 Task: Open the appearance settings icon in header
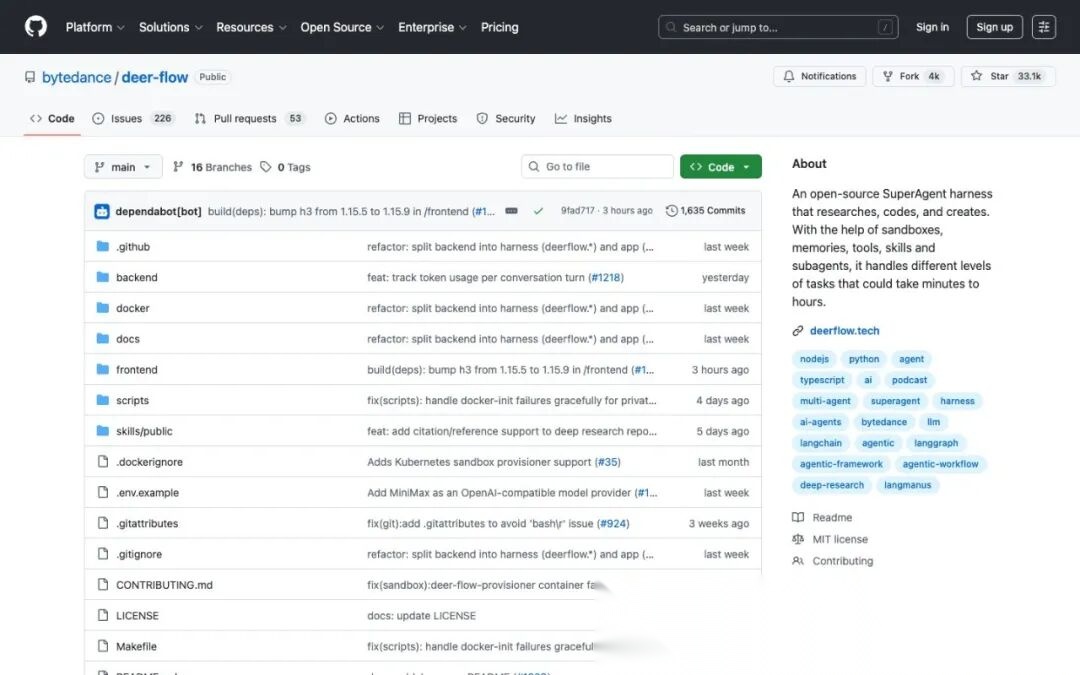[1043, 28]
